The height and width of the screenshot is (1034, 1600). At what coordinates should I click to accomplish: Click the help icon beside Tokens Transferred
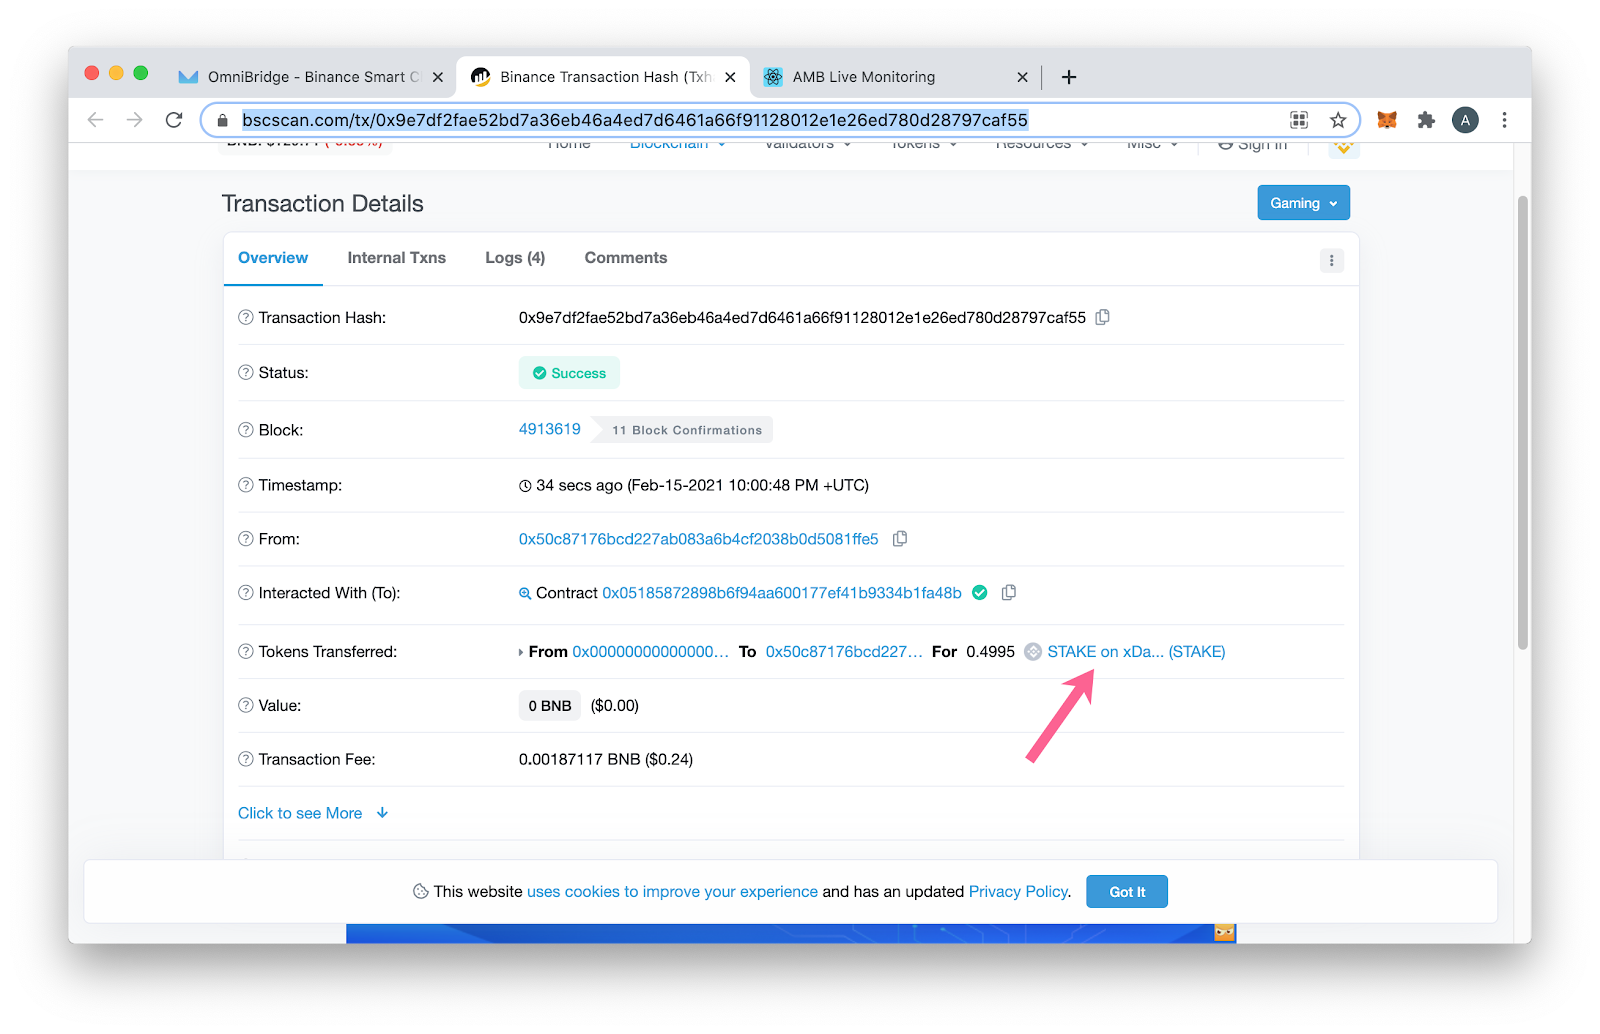tap(246, 651)
